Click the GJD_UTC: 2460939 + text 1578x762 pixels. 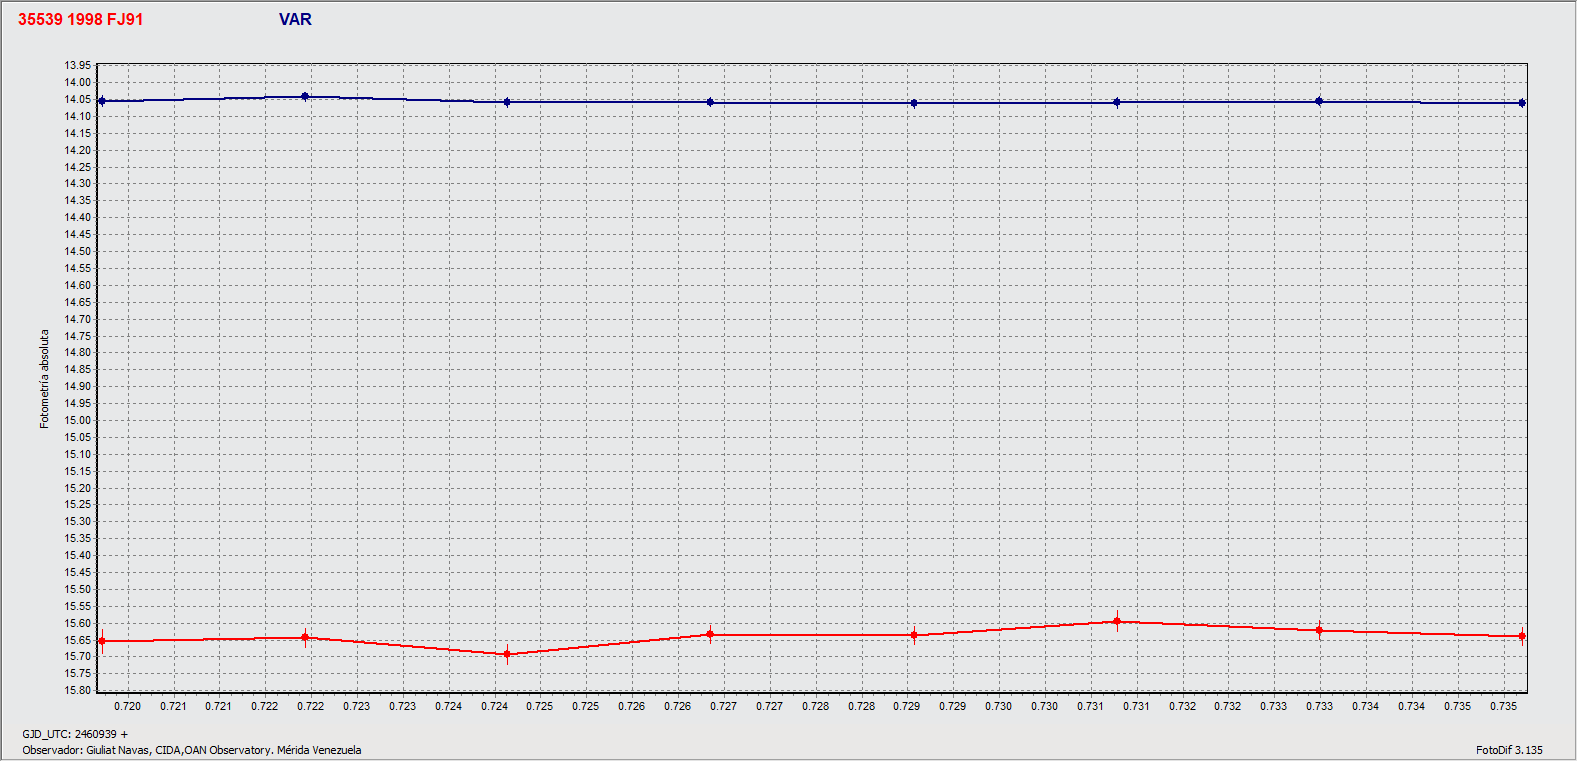tap(75, 734)
